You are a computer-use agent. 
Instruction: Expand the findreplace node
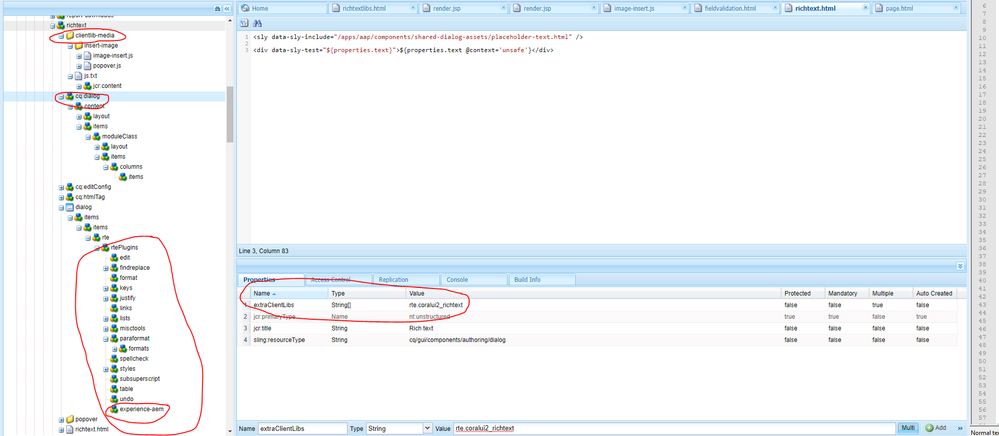pos(106,268)
